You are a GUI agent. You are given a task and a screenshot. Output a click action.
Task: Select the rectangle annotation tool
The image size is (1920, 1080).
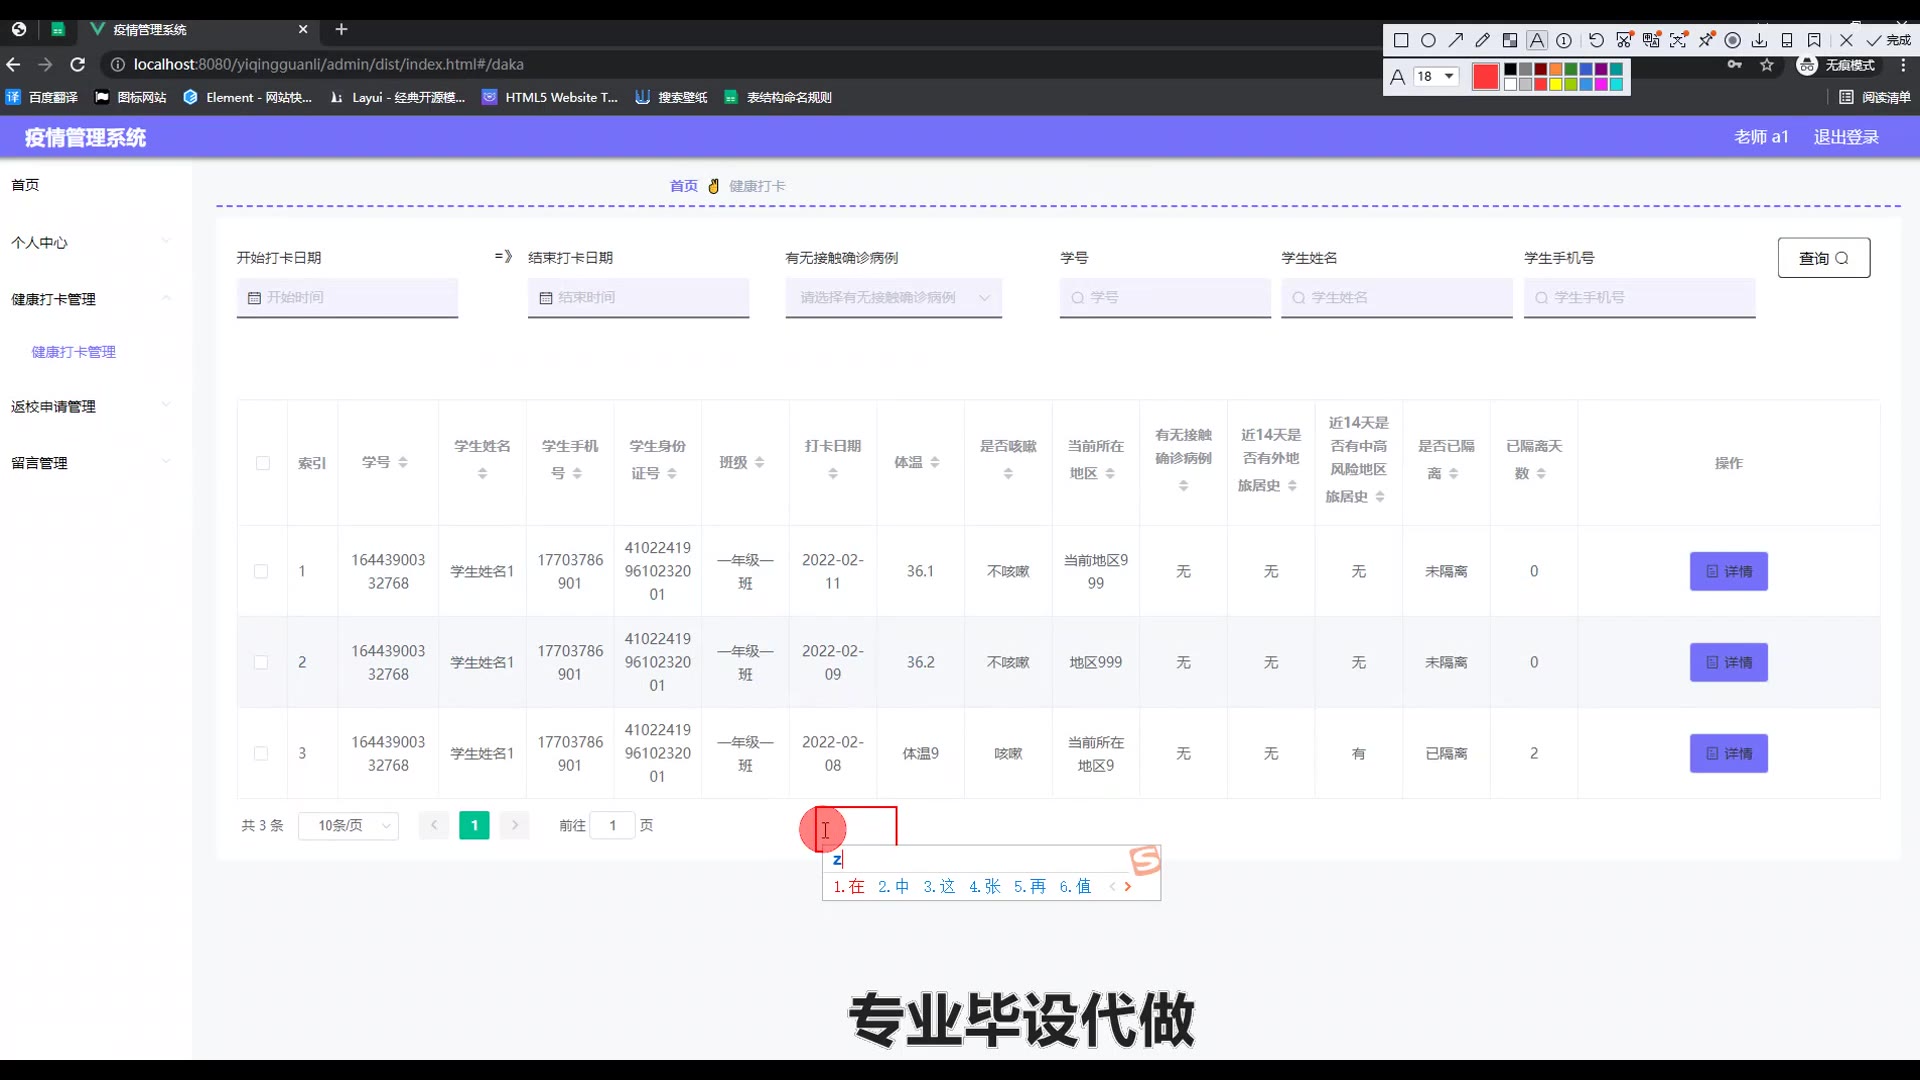(1401, 41)
